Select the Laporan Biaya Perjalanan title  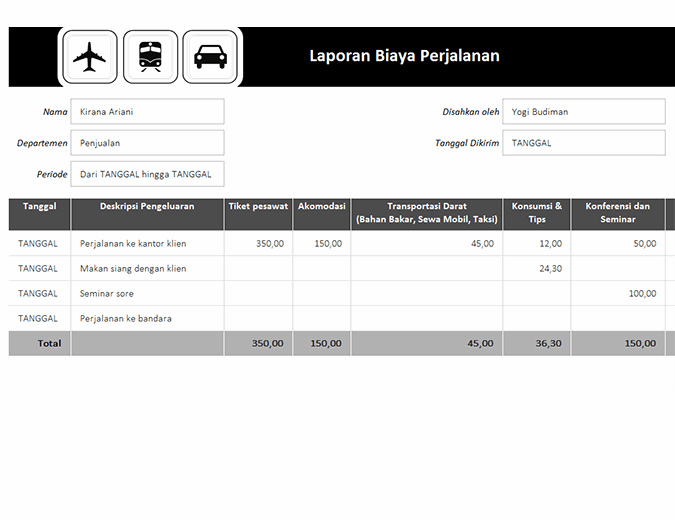pos(404,56)
